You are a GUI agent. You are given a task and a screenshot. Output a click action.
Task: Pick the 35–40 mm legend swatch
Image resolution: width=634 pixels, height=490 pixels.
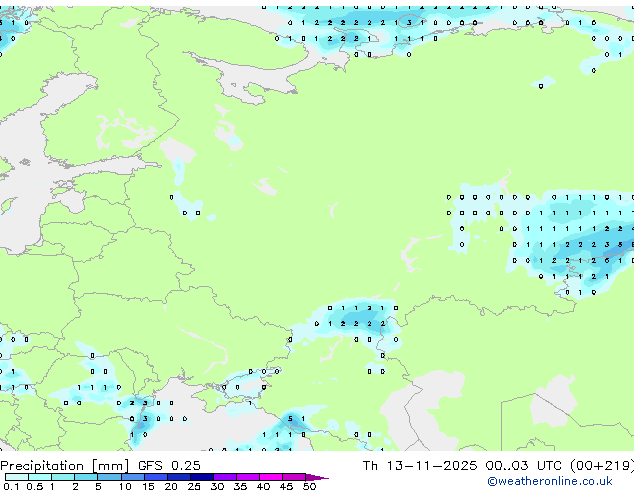[247, 477]
